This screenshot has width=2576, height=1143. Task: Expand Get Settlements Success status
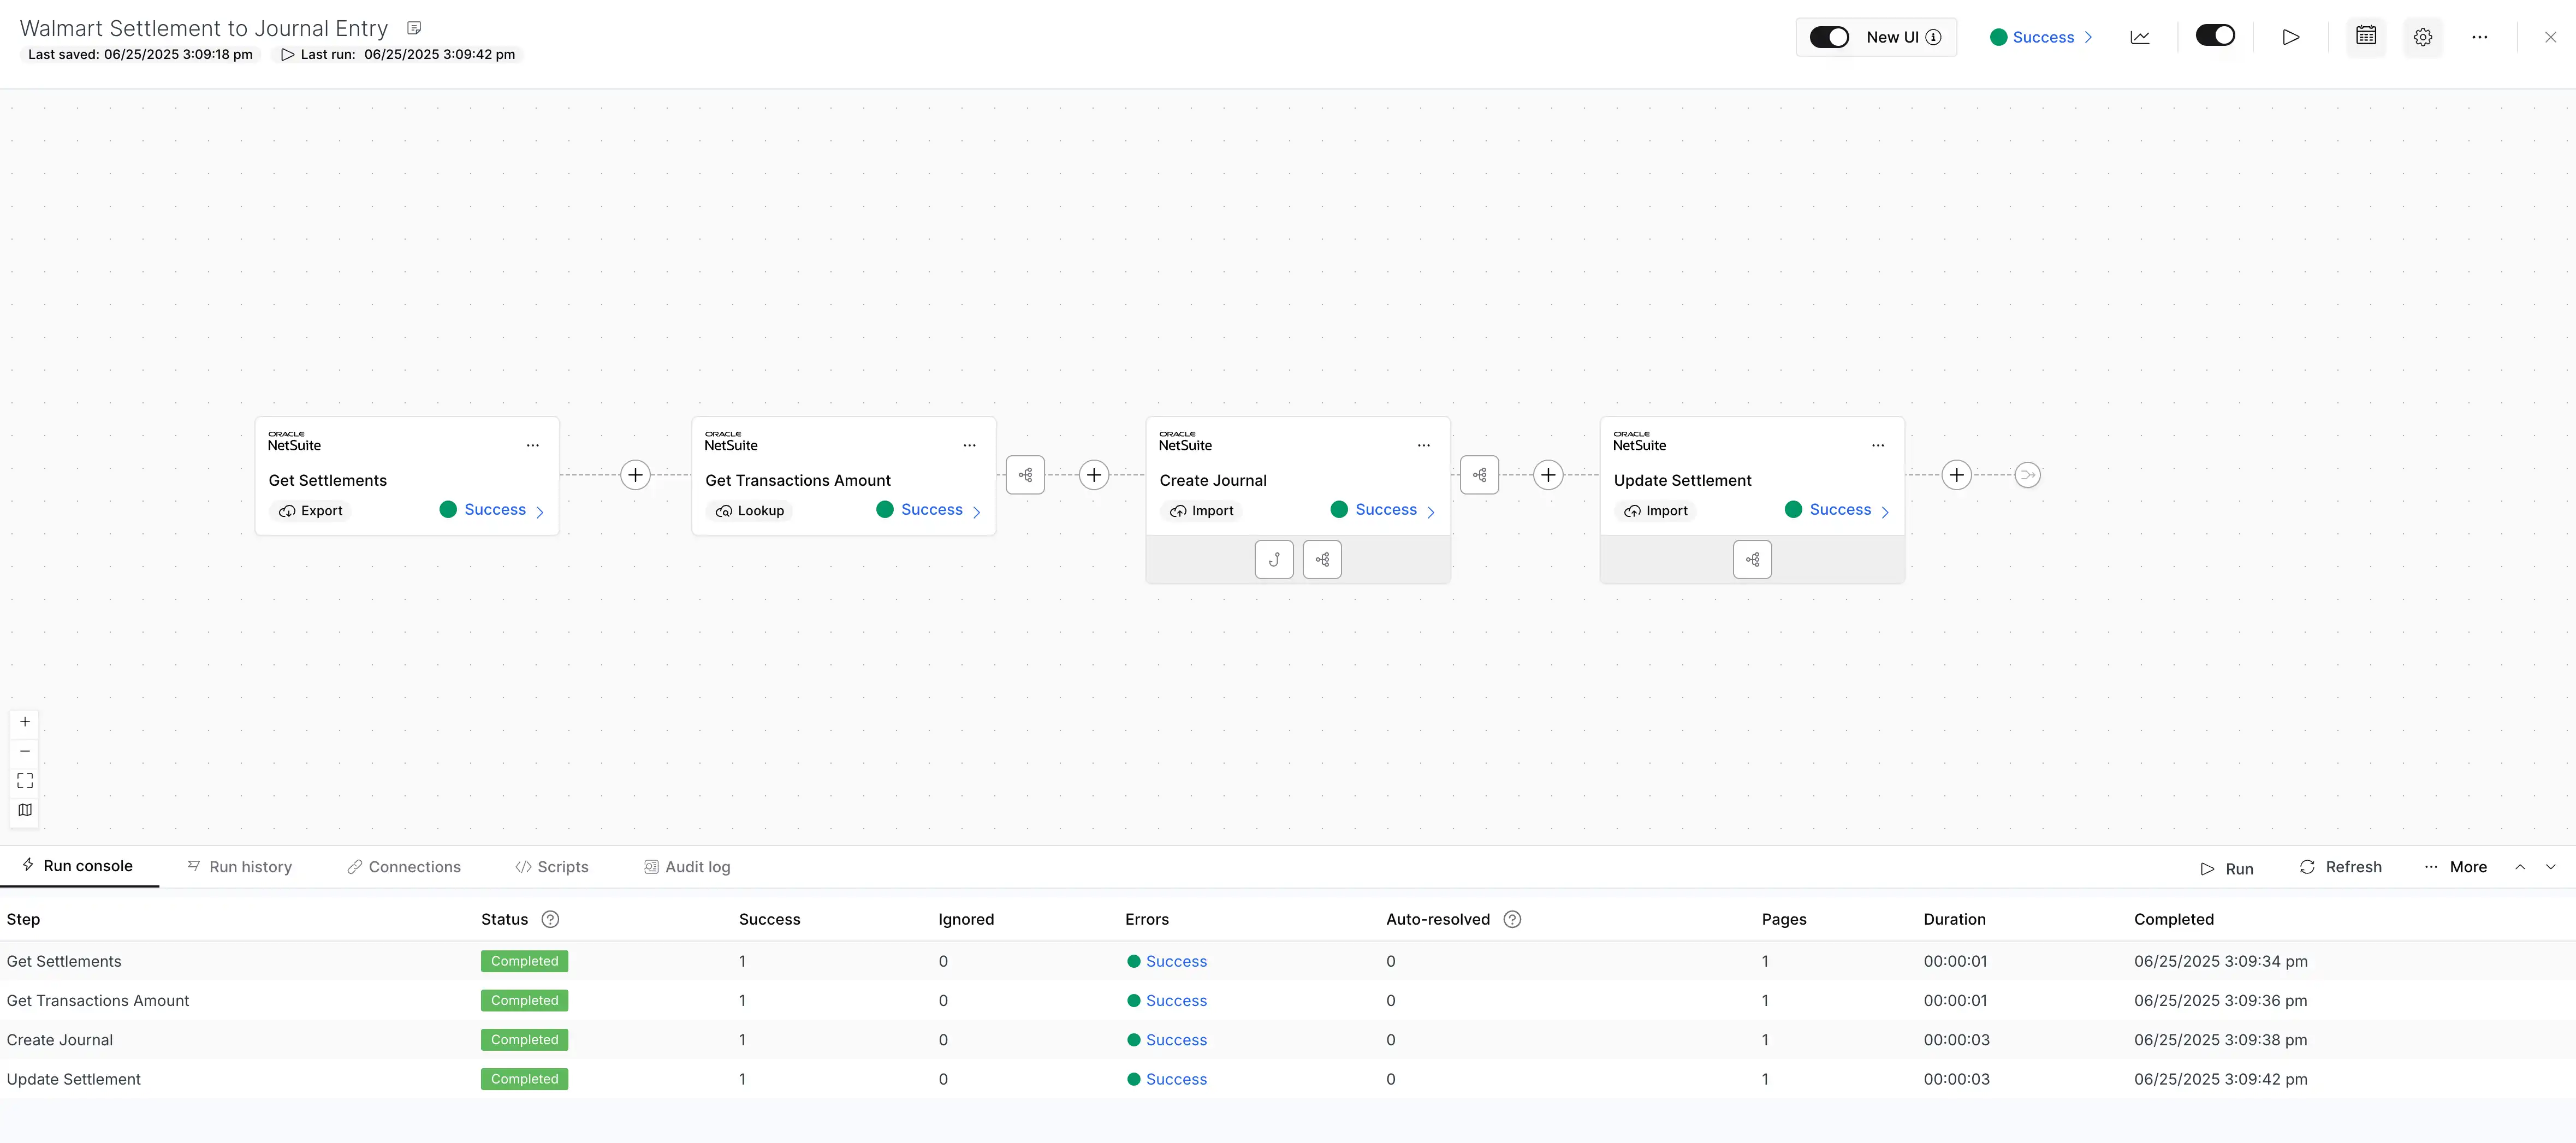492,510
